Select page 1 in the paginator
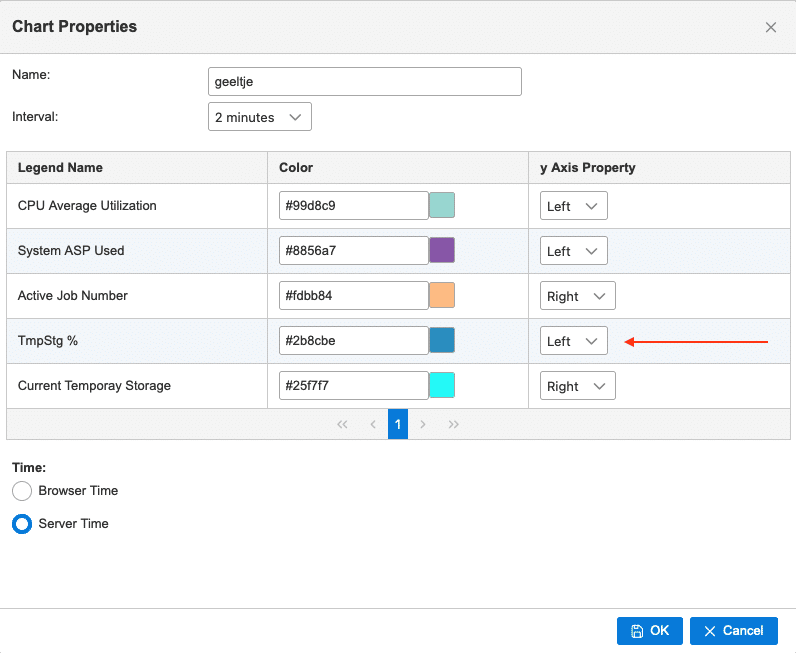796x653 pixels. click(x=398, y=424)
